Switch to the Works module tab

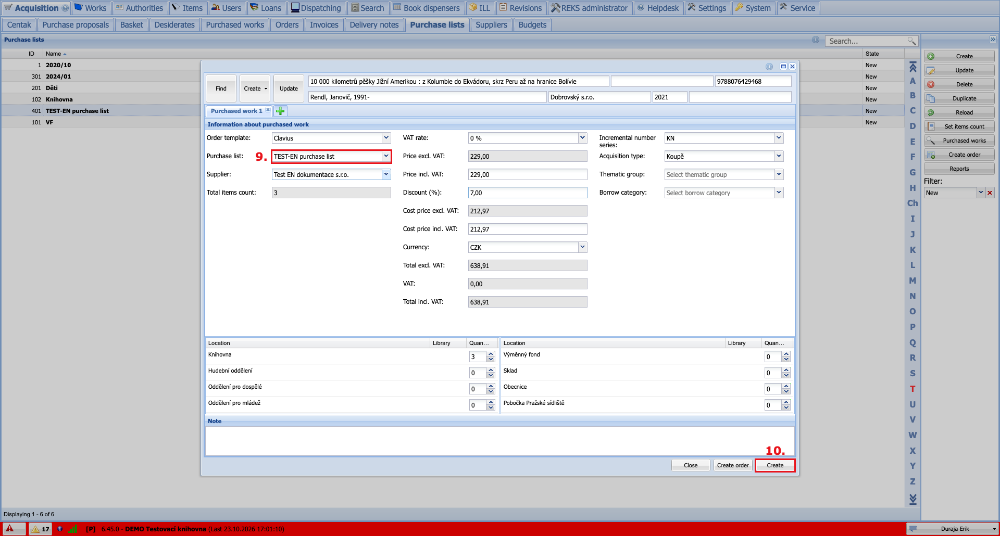(x=90, y=8)
